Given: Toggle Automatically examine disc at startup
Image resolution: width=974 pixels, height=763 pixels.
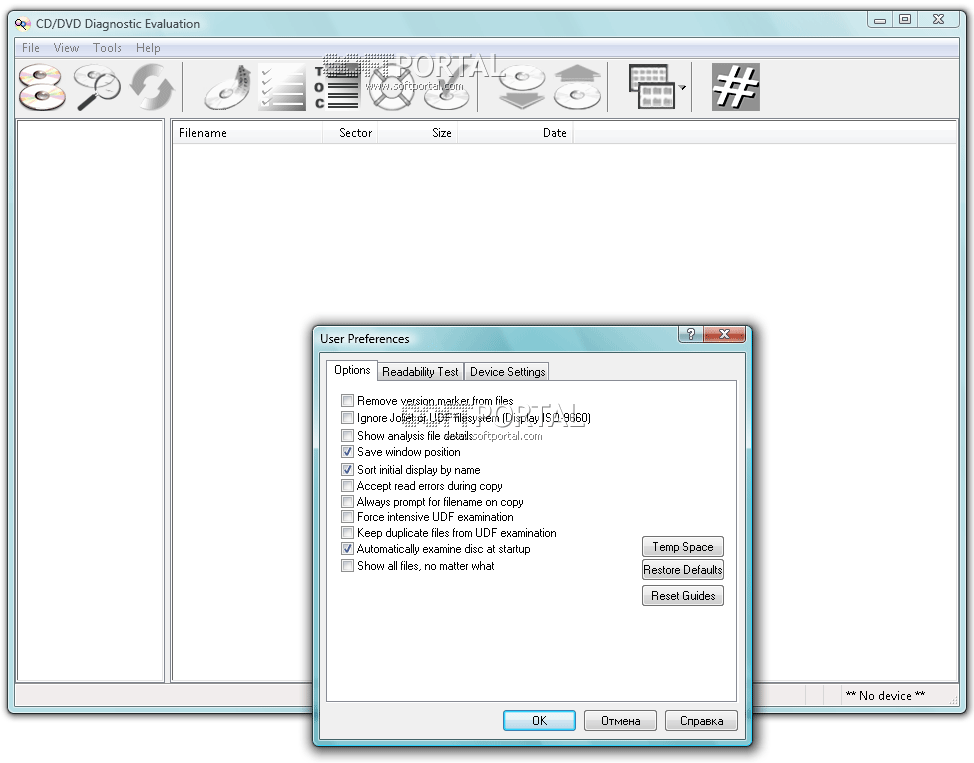Looking at the screenshot, I should tap(348, 549).
